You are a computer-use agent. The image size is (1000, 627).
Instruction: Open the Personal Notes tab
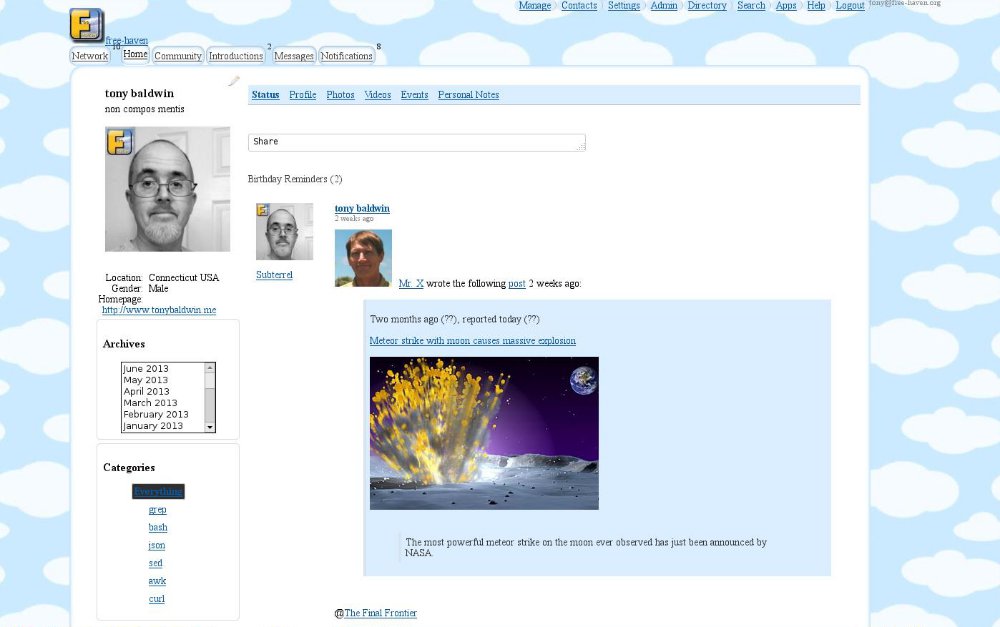tap(468, 95)
